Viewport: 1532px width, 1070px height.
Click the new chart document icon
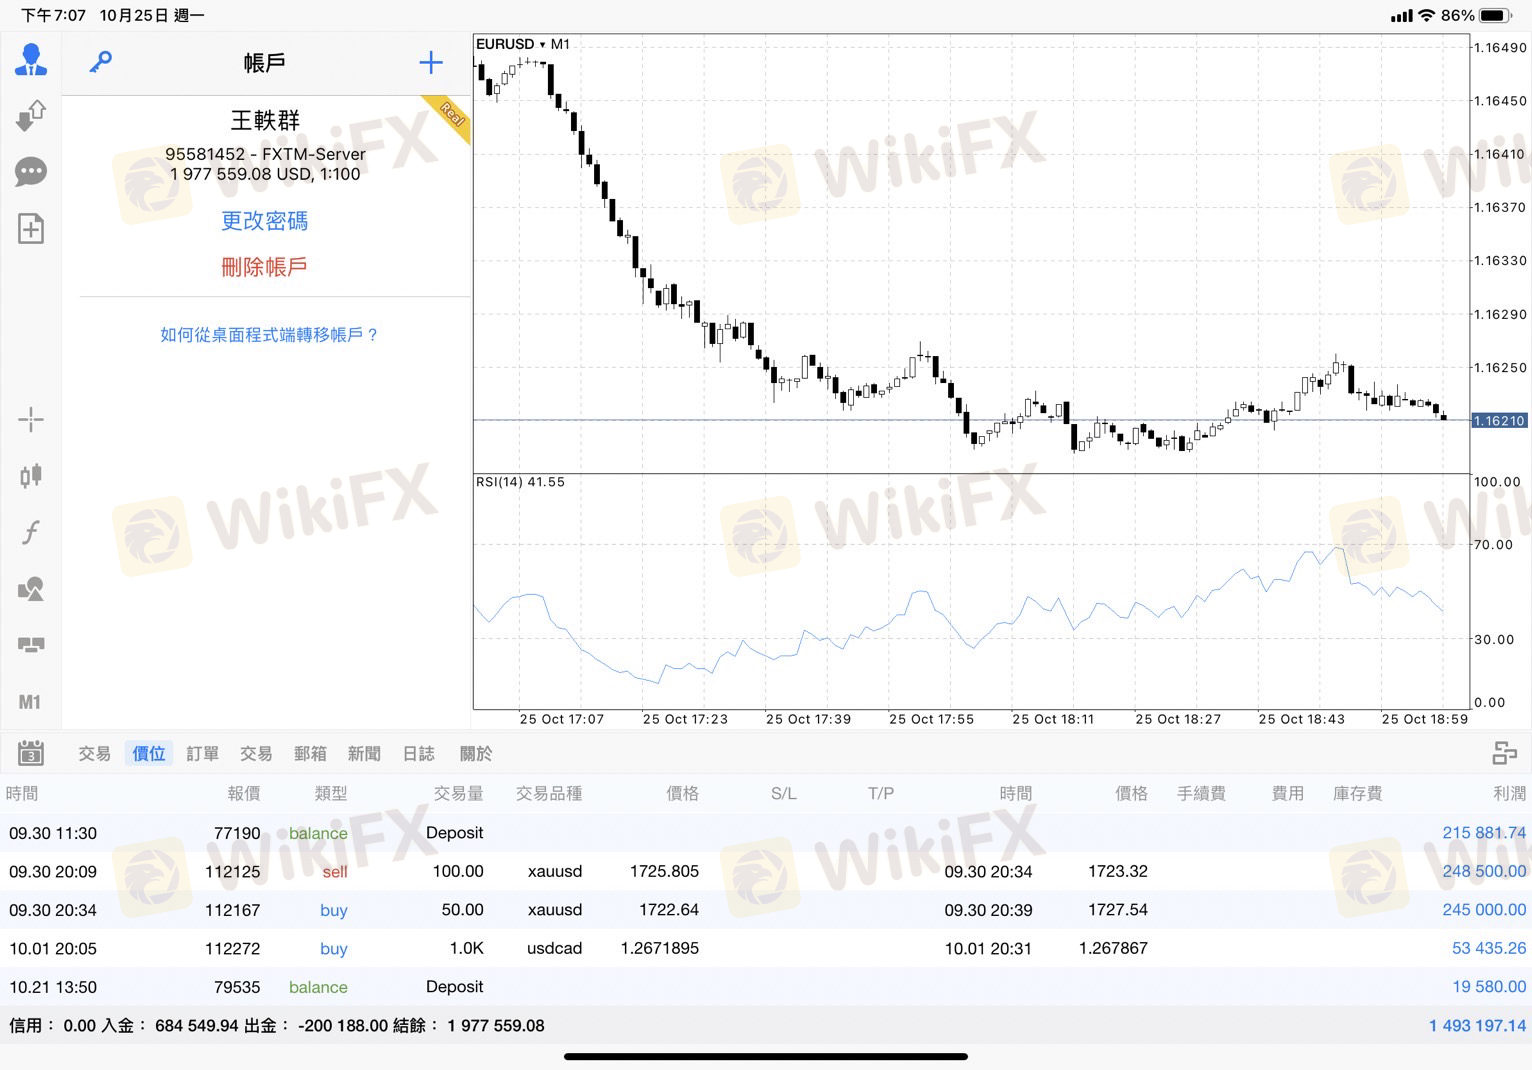[31, 229]
